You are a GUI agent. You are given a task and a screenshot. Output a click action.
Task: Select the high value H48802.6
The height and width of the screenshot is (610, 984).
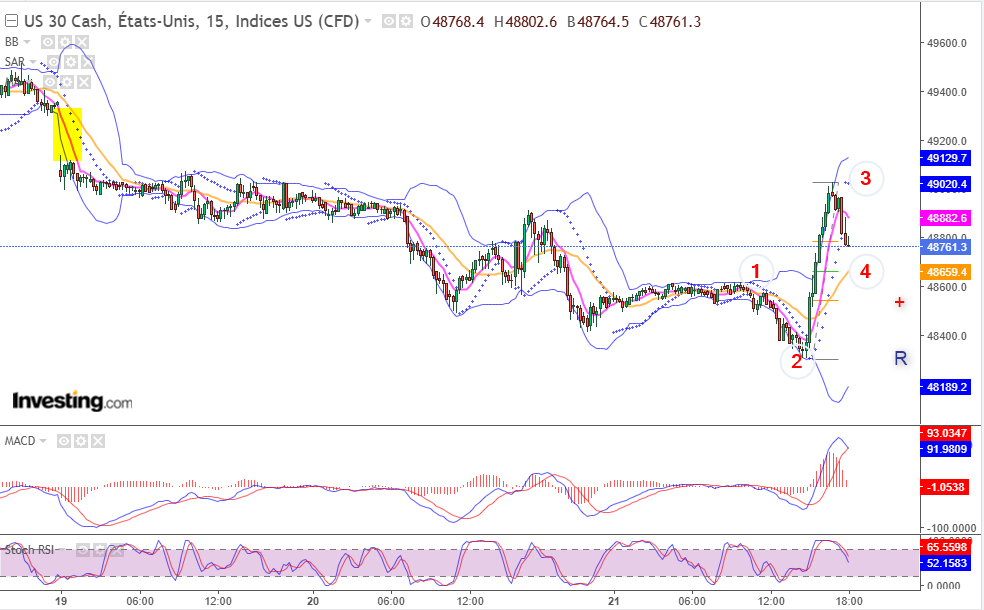tap(525, 22)
